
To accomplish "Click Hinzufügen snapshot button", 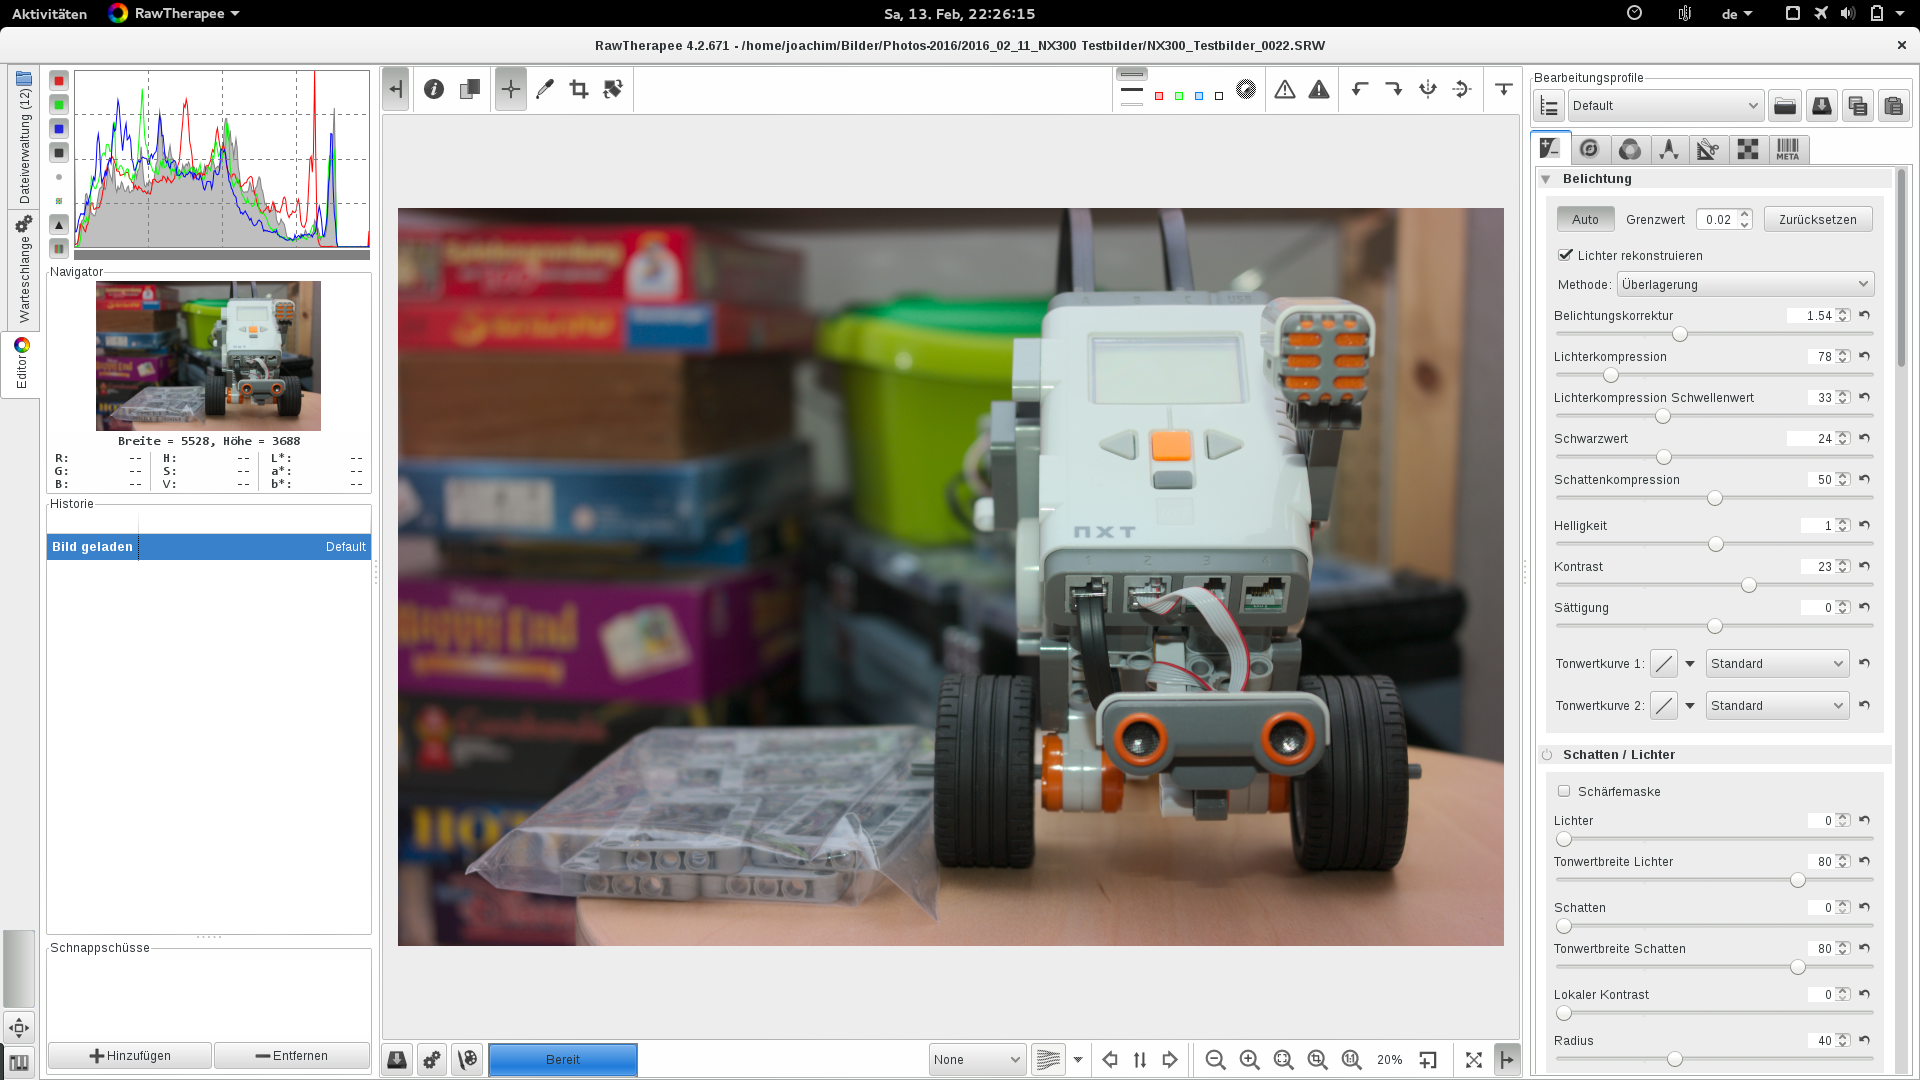I will [130, 1056].
